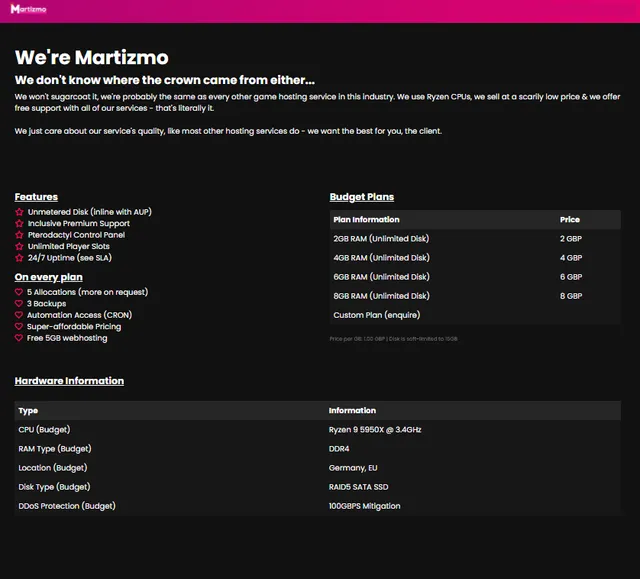This screenshot has height=579, width=640.
Task: Click the 8 GBP price cell
Action: click(571, 296)
